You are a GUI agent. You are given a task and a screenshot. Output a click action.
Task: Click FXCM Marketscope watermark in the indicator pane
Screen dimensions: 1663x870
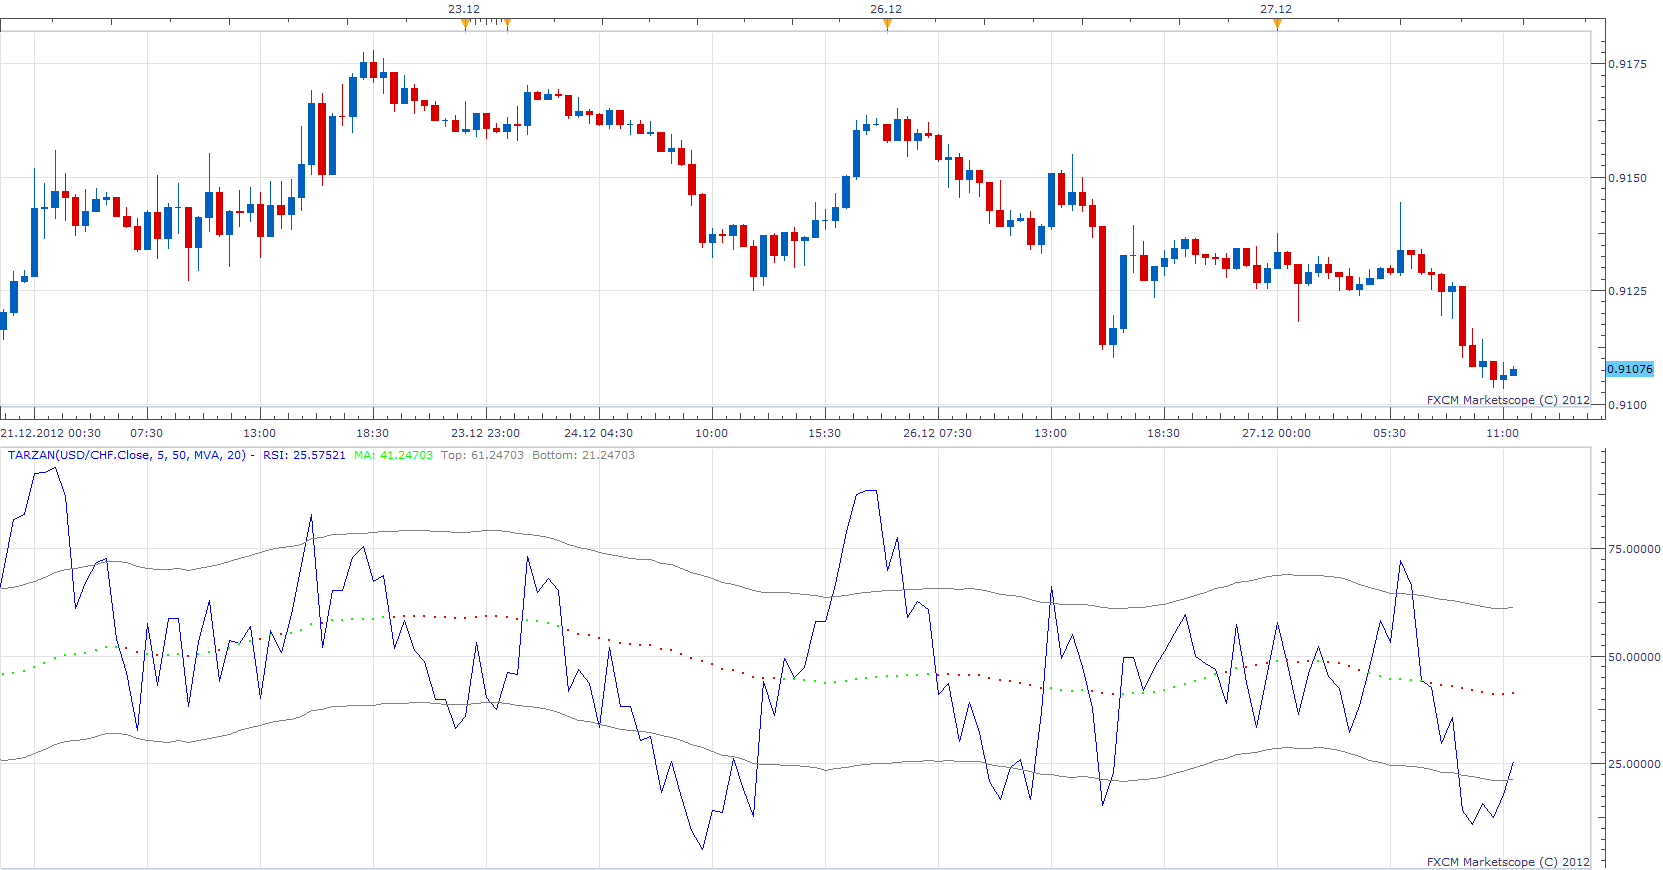click(x=1508, y=862)
